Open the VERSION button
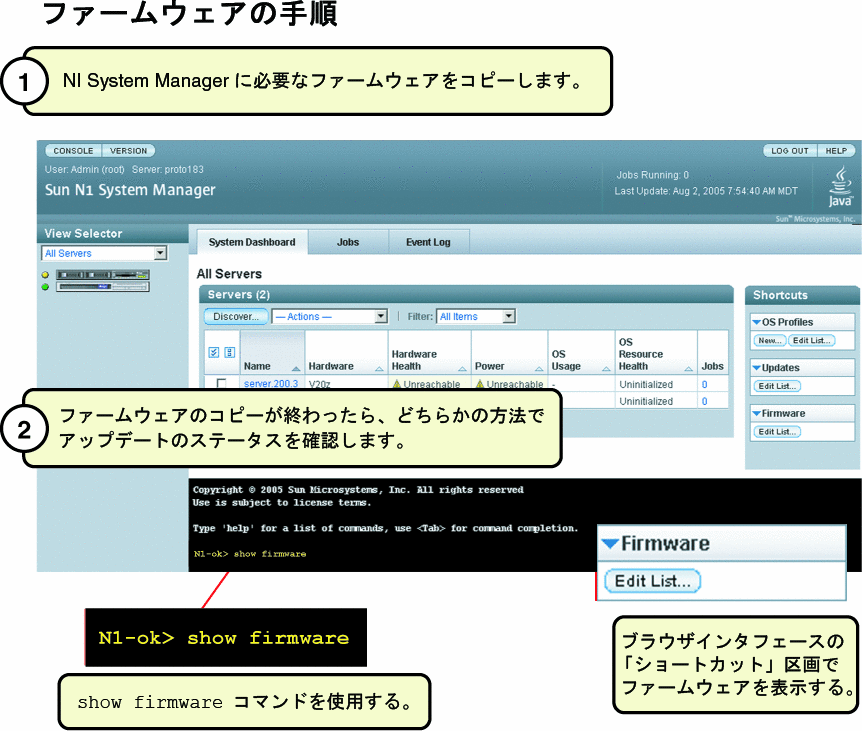This screenshot has height=731, width=862. (129, 151)
